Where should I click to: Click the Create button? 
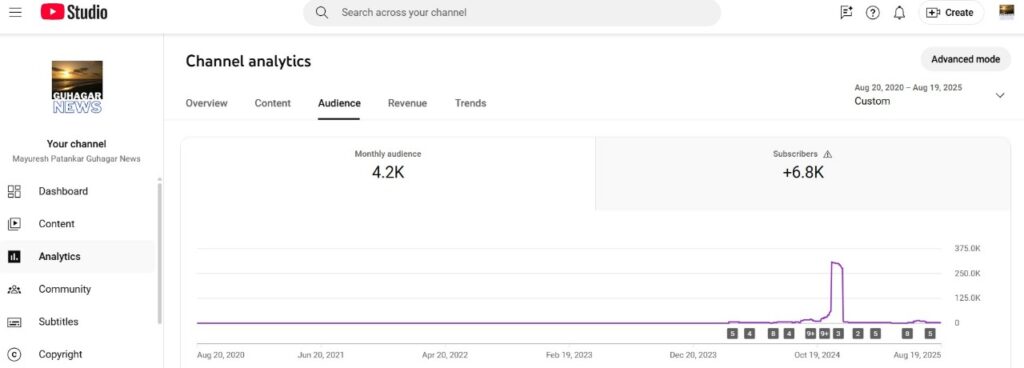(951, 12)
